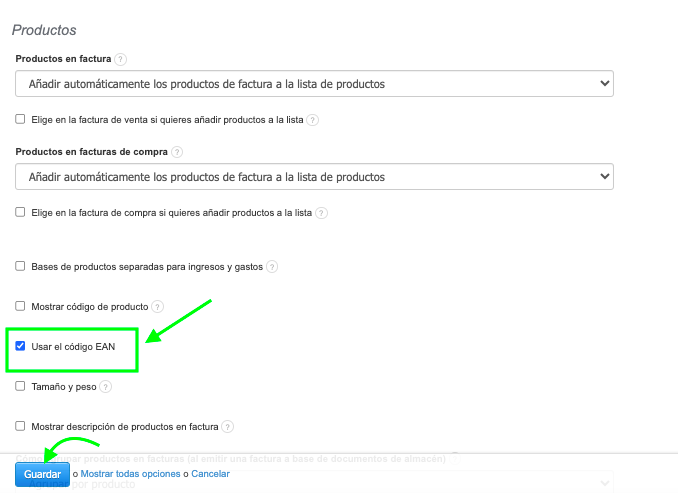Click help icon next to Productos en factura
Screen dimensions: 678x493
point(121,60)
